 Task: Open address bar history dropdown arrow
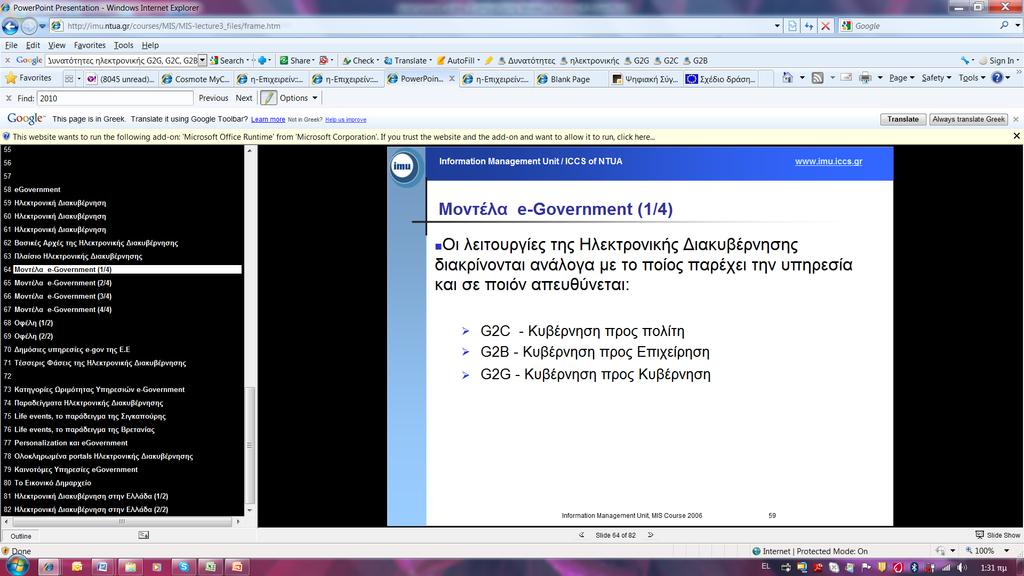pos(777,26)
